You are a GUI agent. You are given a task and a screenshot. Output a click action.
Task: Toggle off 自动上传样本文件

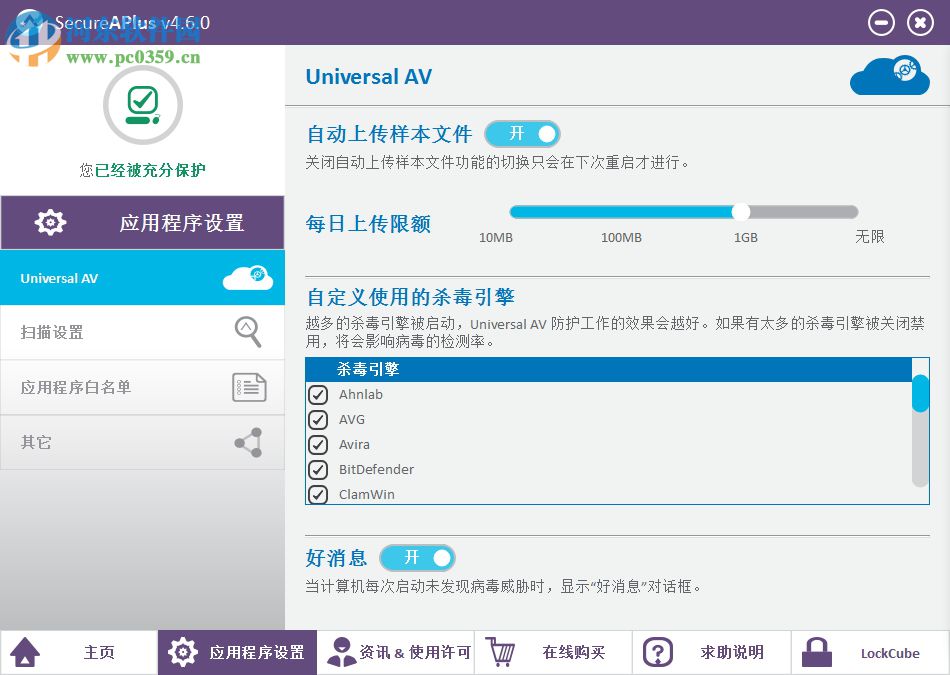(x=522, y=133)
